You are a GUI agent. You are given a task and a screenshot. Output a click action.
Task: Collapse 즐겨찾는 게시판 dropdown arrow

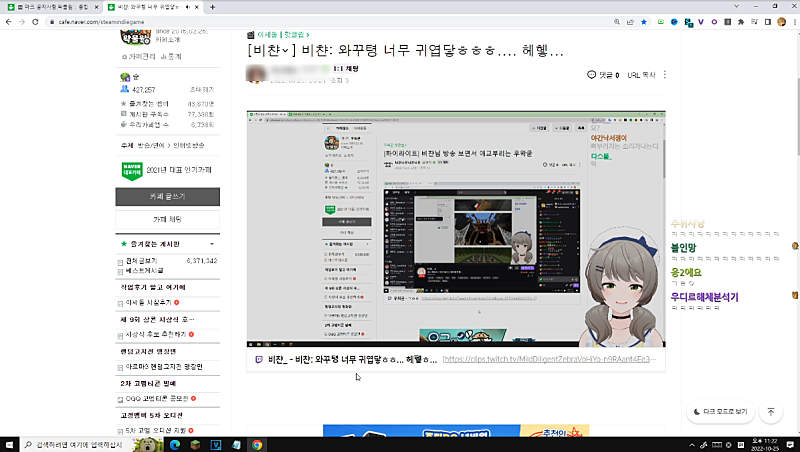pyautogui.click(x=212, y=244)
